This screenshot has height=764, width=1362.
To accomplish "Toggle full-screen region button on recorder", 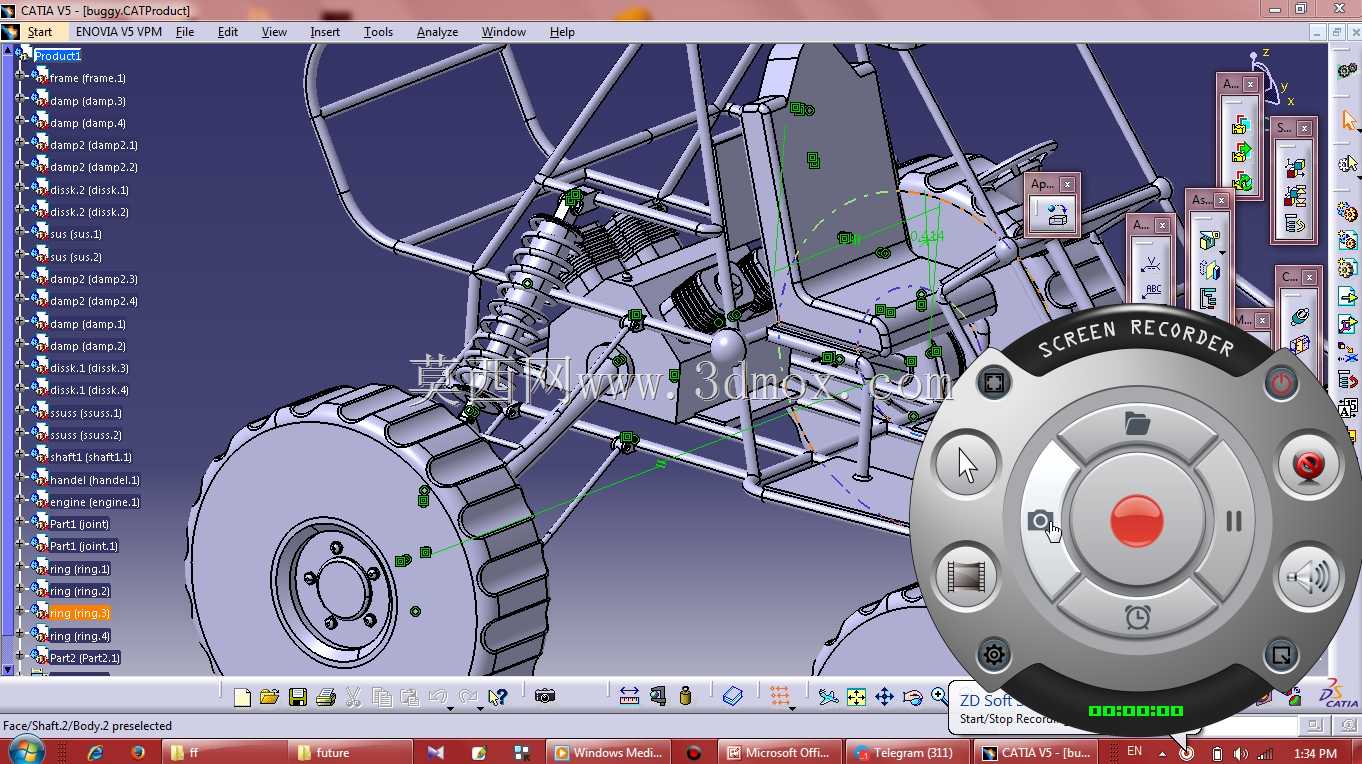I will pos(993,383).
